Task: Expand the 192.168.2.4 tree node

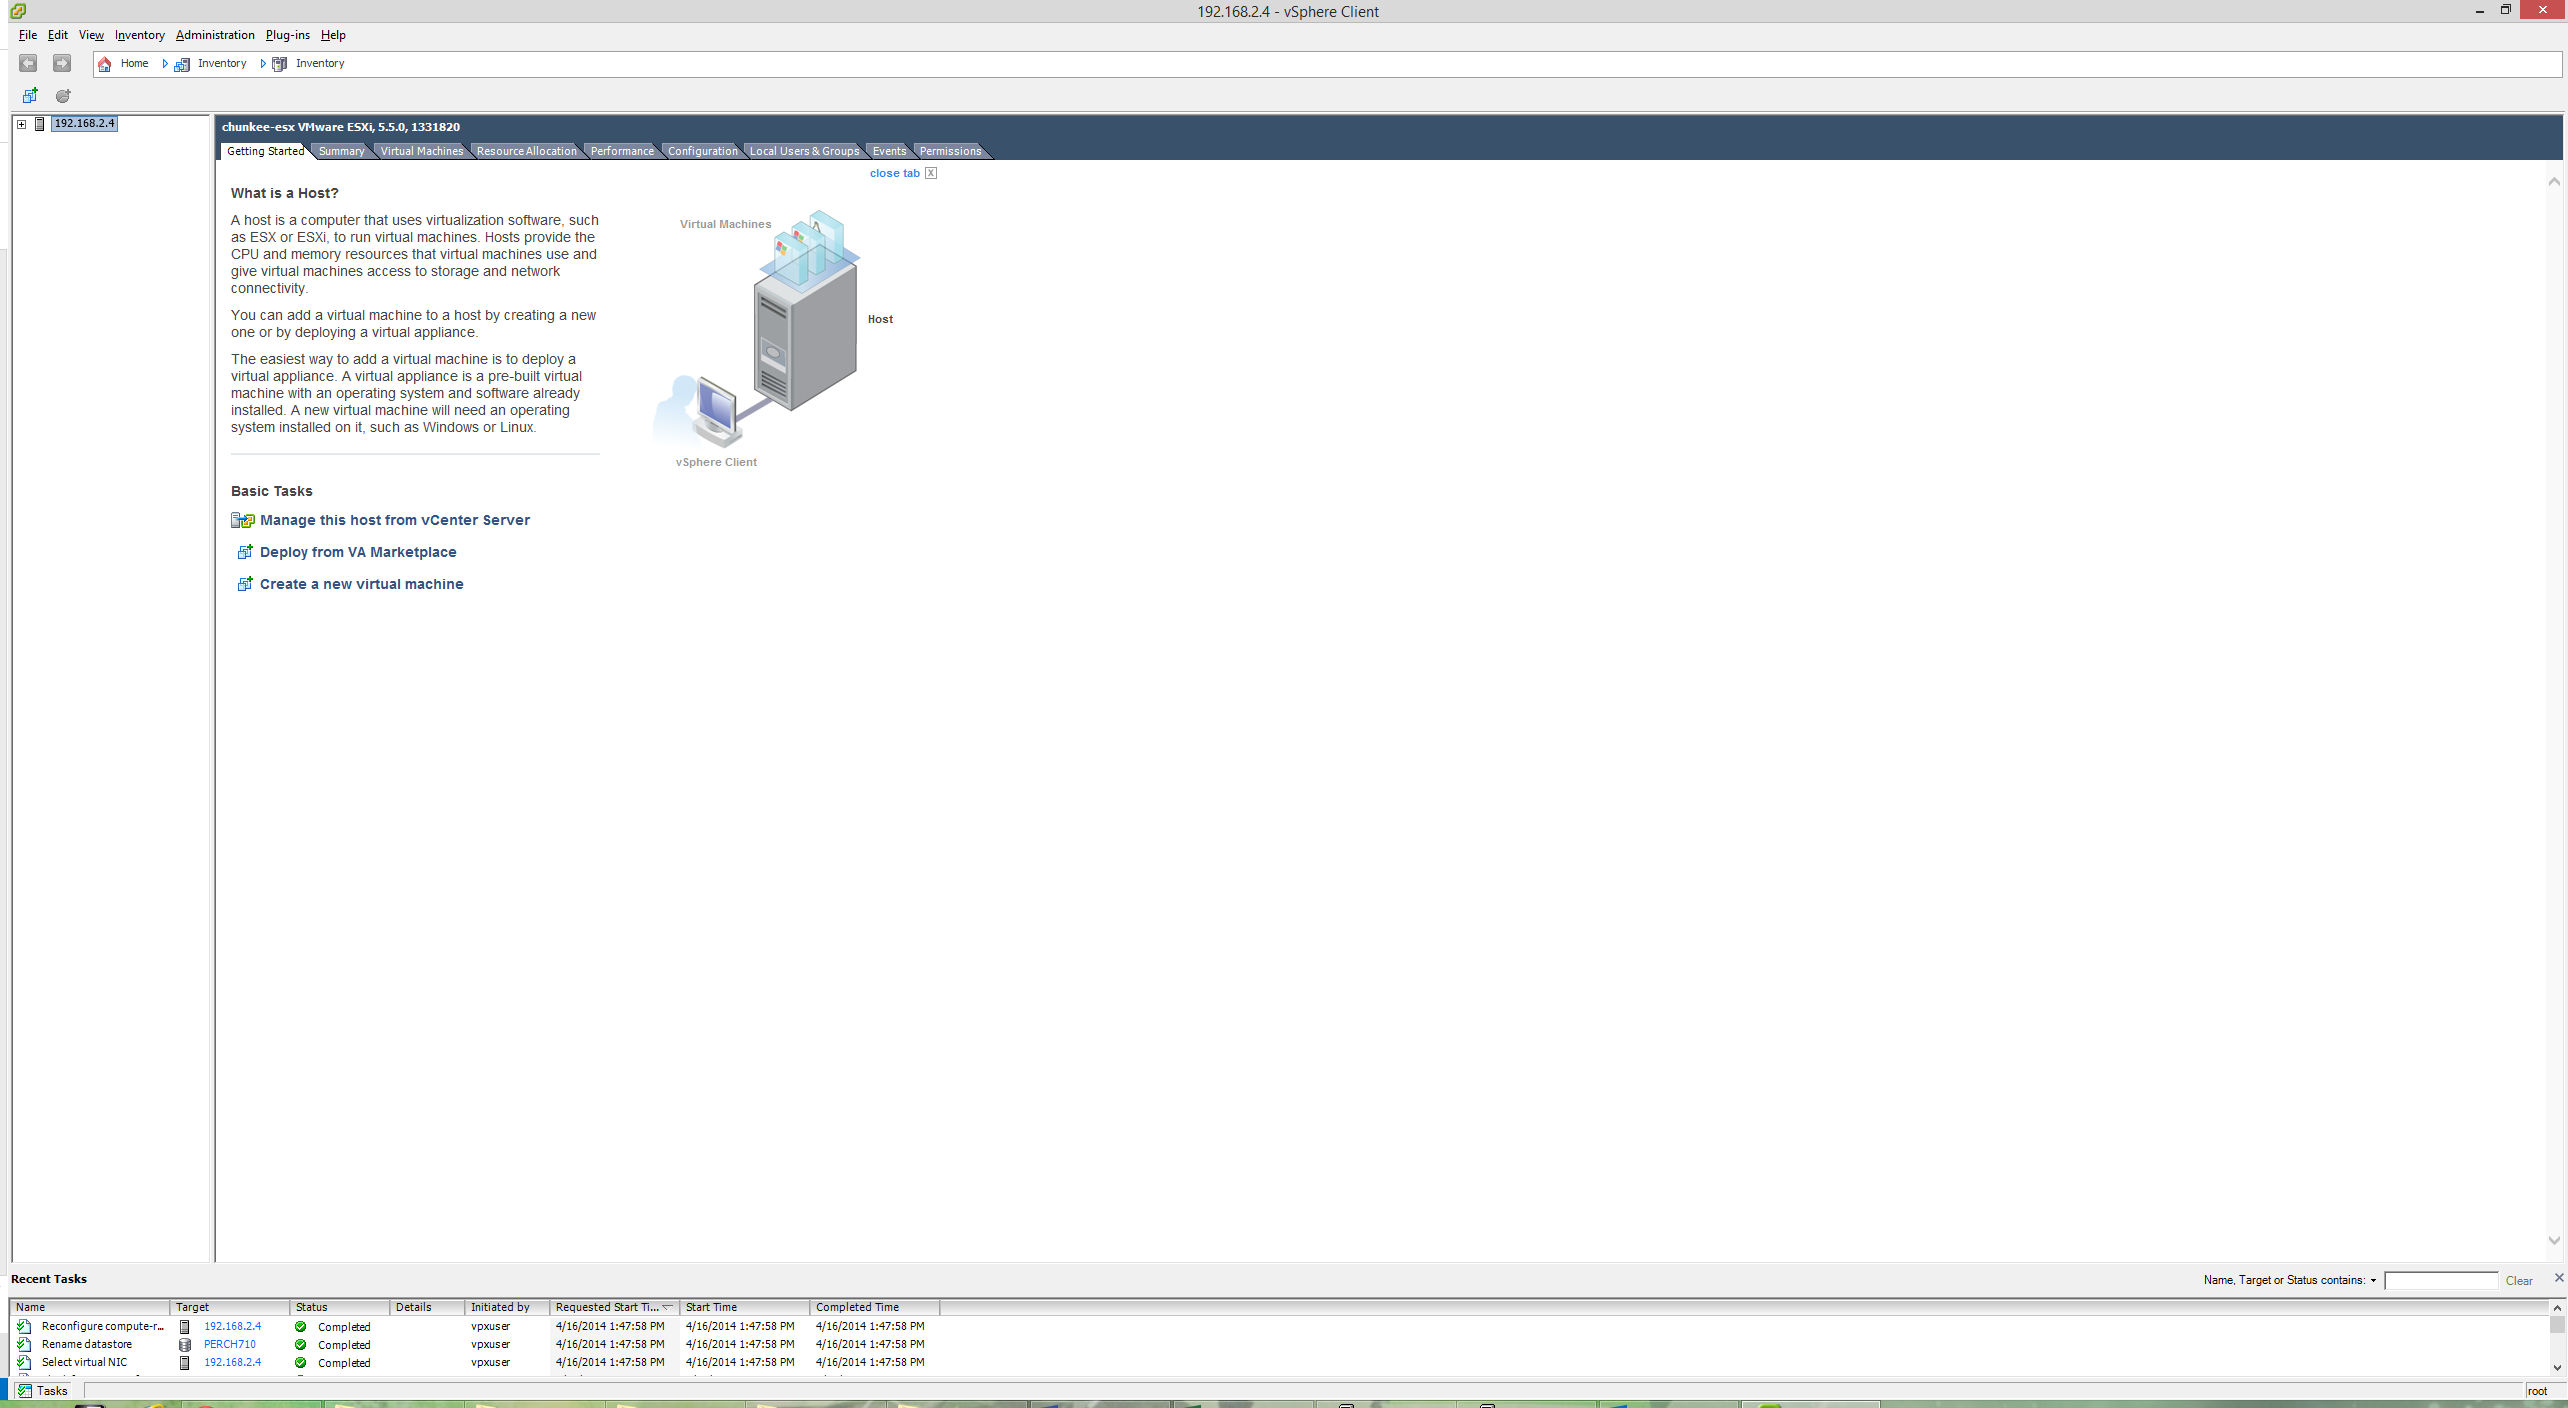Action: (x=21, y=124)
